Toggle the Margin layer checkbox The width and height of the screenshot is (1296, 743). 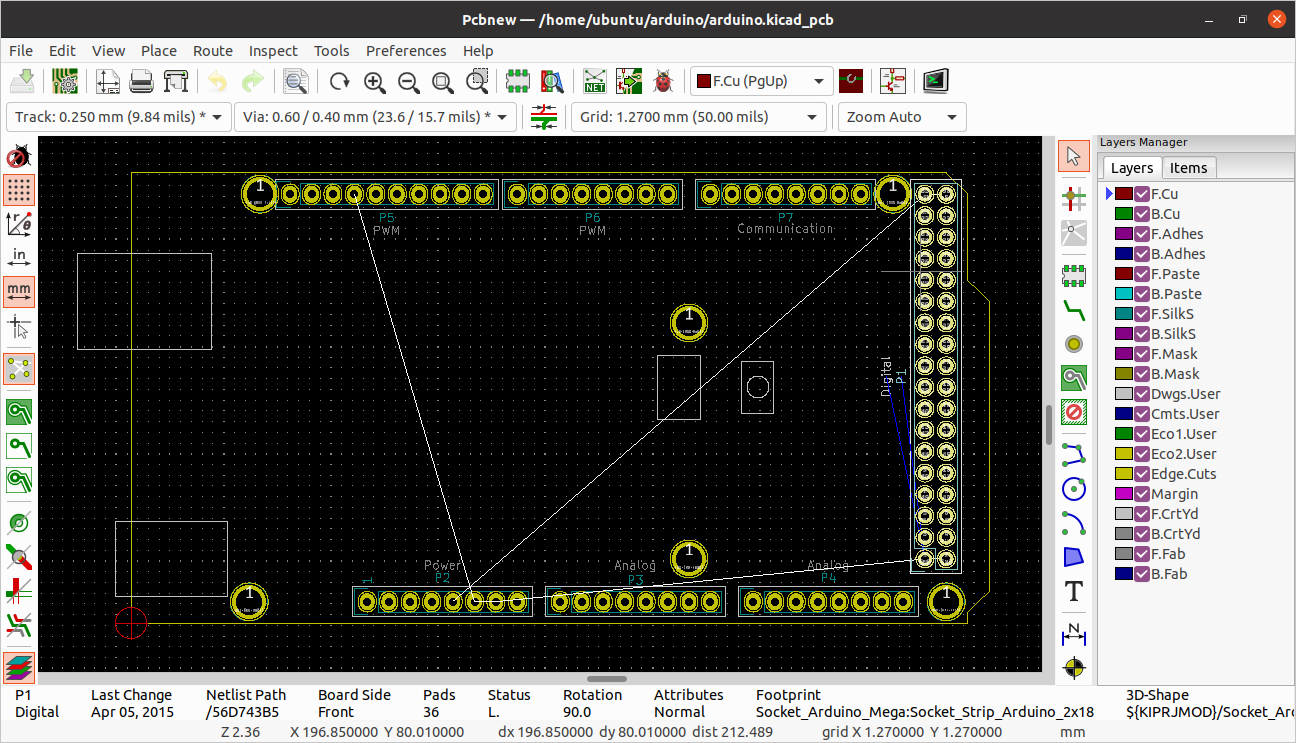click(x=1142, y=494)
